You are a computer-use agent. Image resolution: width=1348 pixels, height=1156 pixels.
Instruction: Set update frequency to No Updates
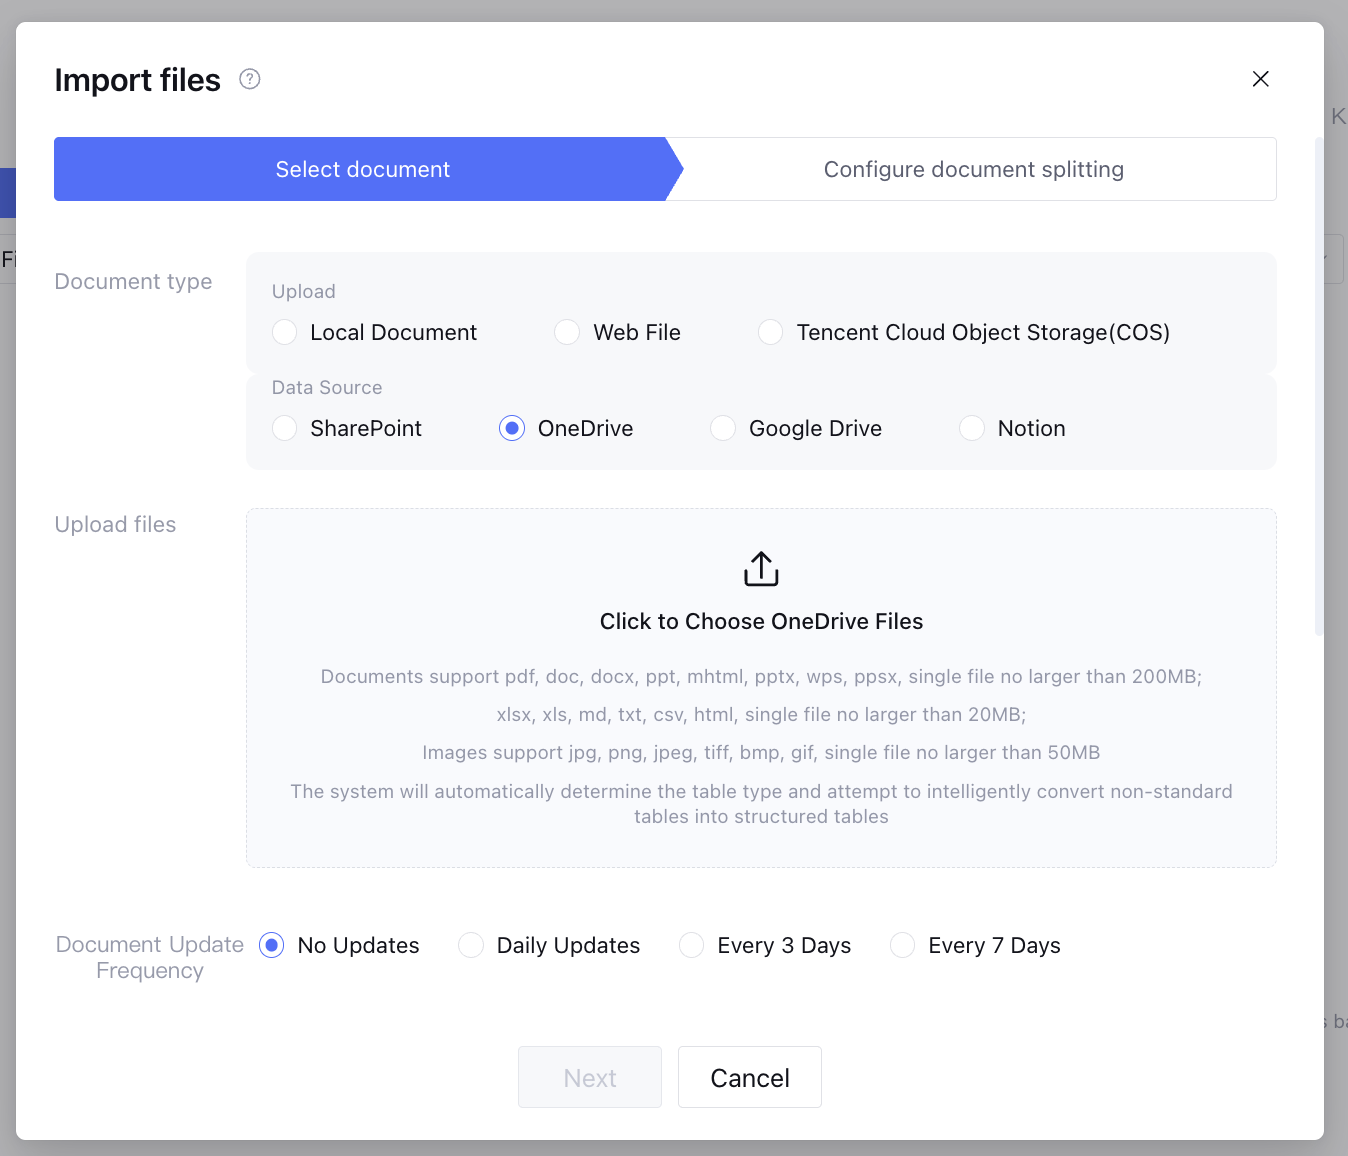[x=272, y=945]
